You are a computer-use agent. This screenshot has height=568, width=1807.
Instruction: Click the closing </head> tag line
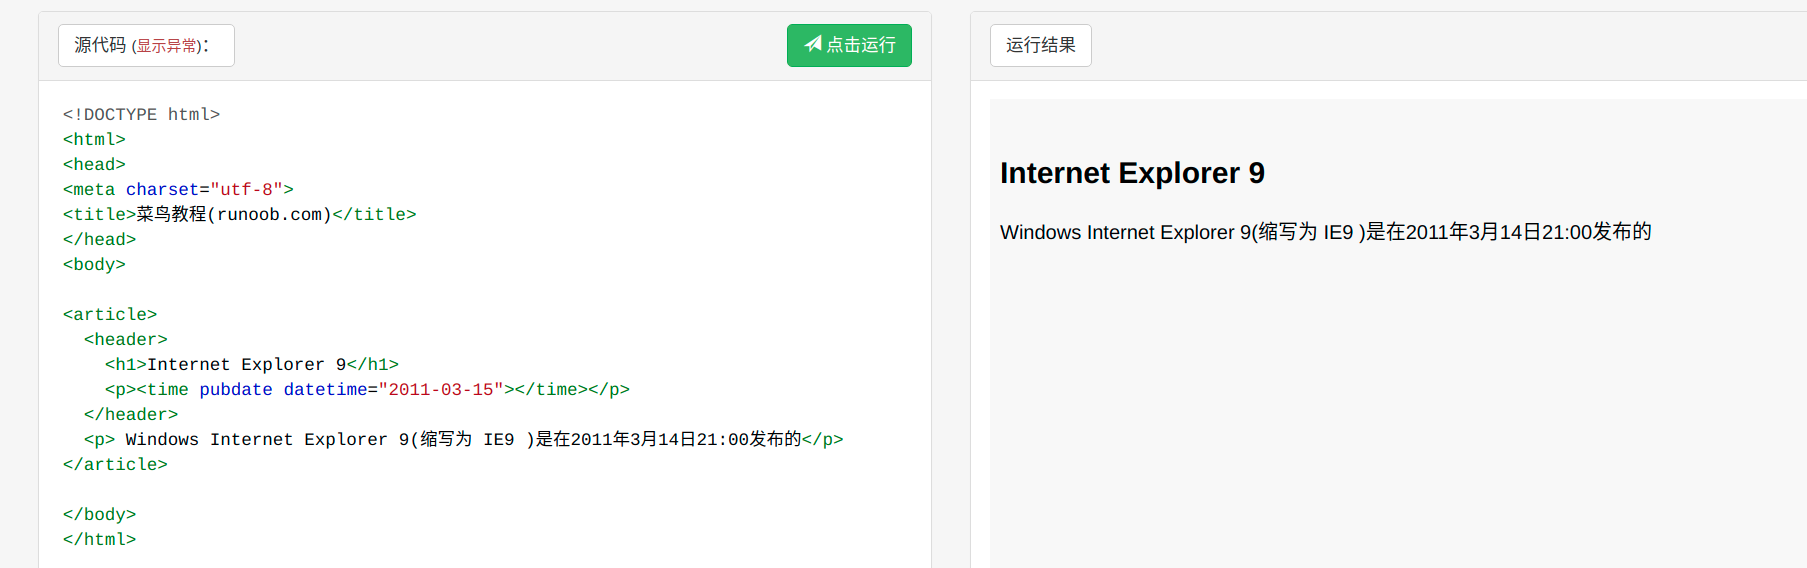point(99,240)
